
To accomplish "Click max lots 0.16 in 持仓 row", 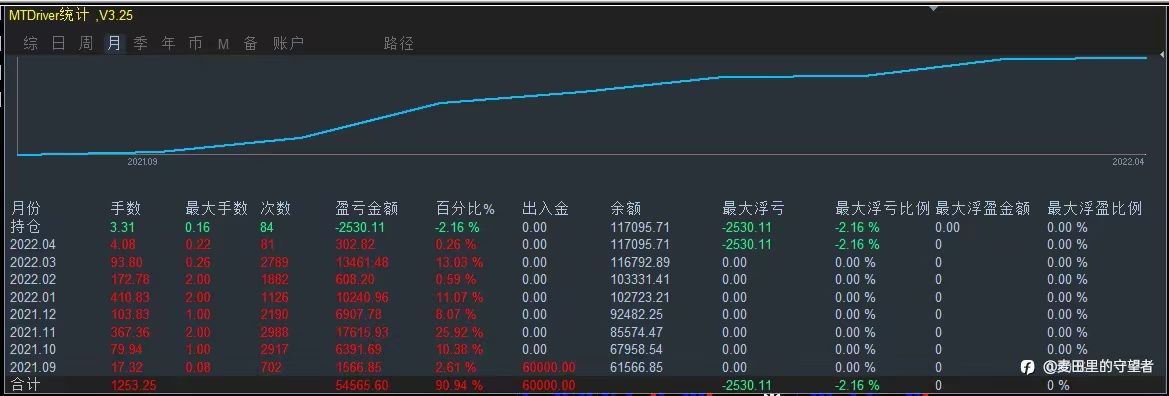I will (x=198, y=227).
